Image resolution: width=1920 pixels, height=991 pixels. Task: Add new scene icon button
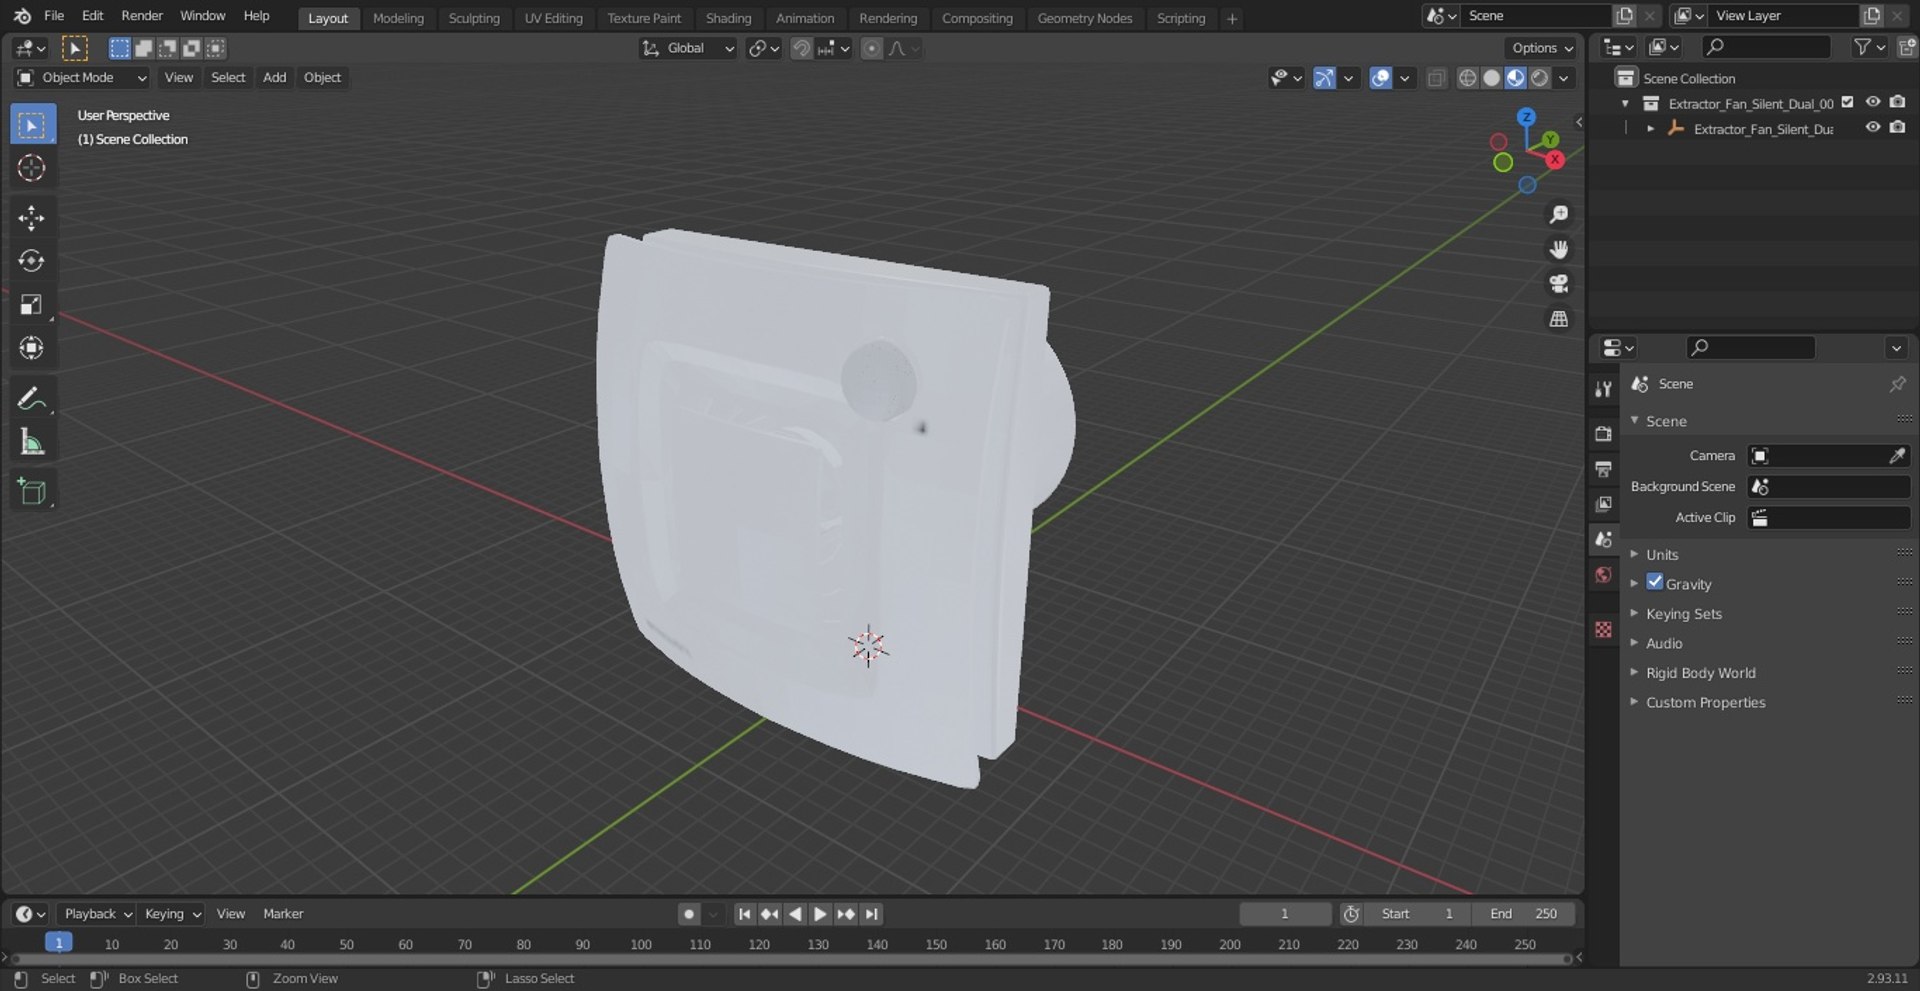[1625, 16]
